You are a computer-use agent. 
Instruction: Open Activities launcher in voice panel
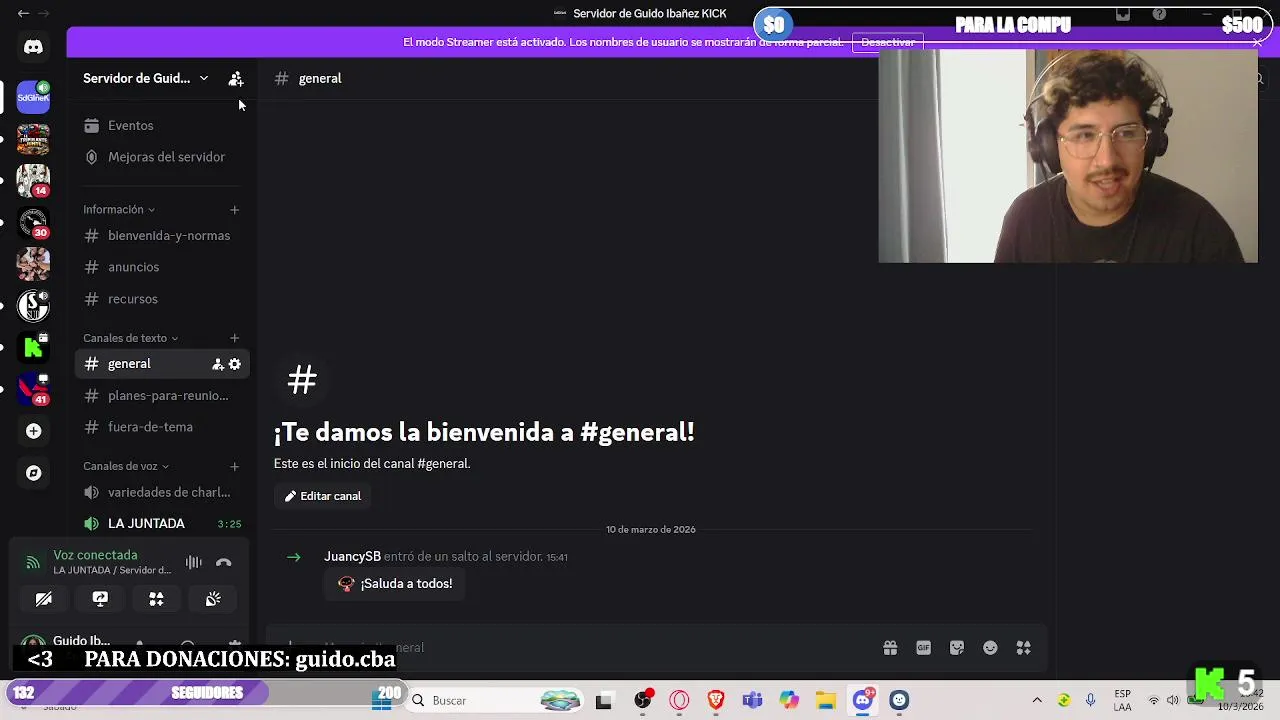156,599
